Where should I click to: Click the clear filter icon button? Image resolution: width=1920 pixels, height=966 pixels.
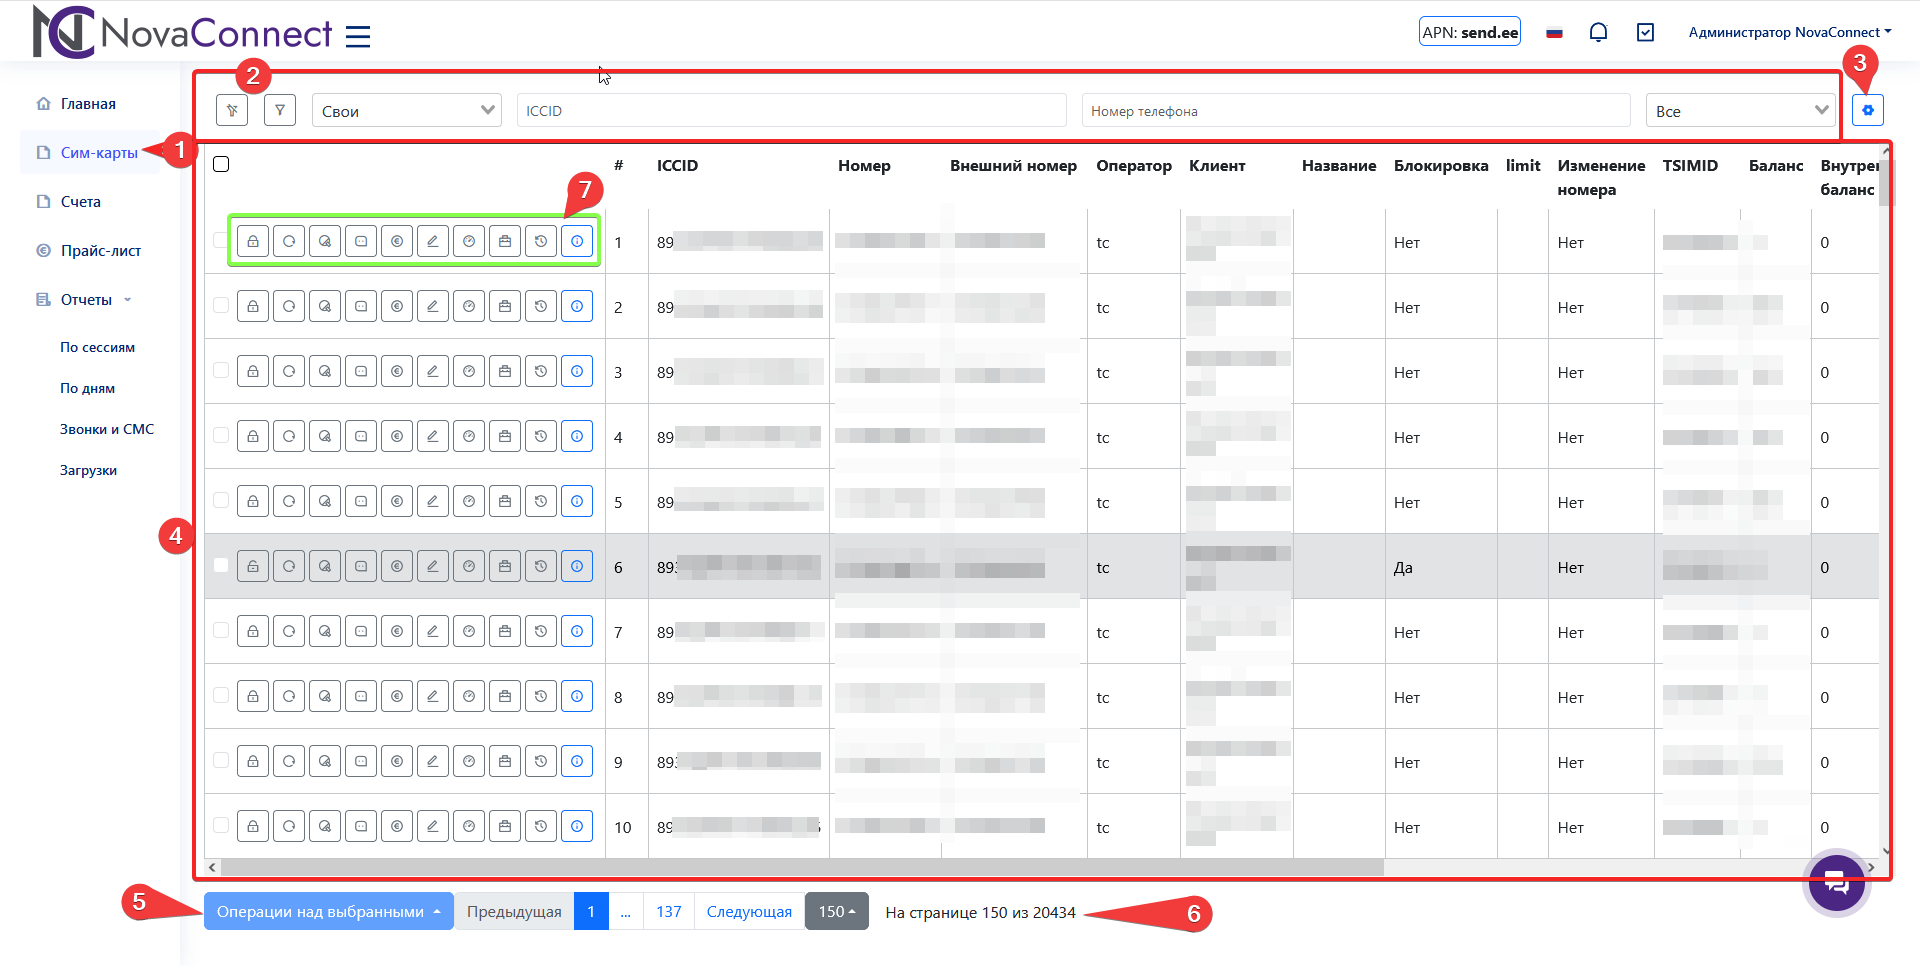click(x=232, y=110)
